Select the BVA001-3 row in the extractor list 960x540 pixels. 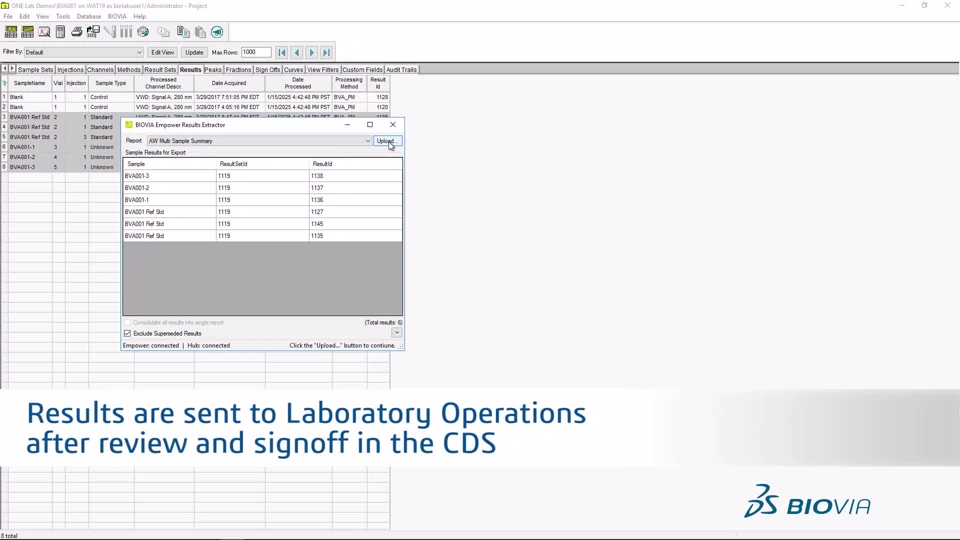263,176
